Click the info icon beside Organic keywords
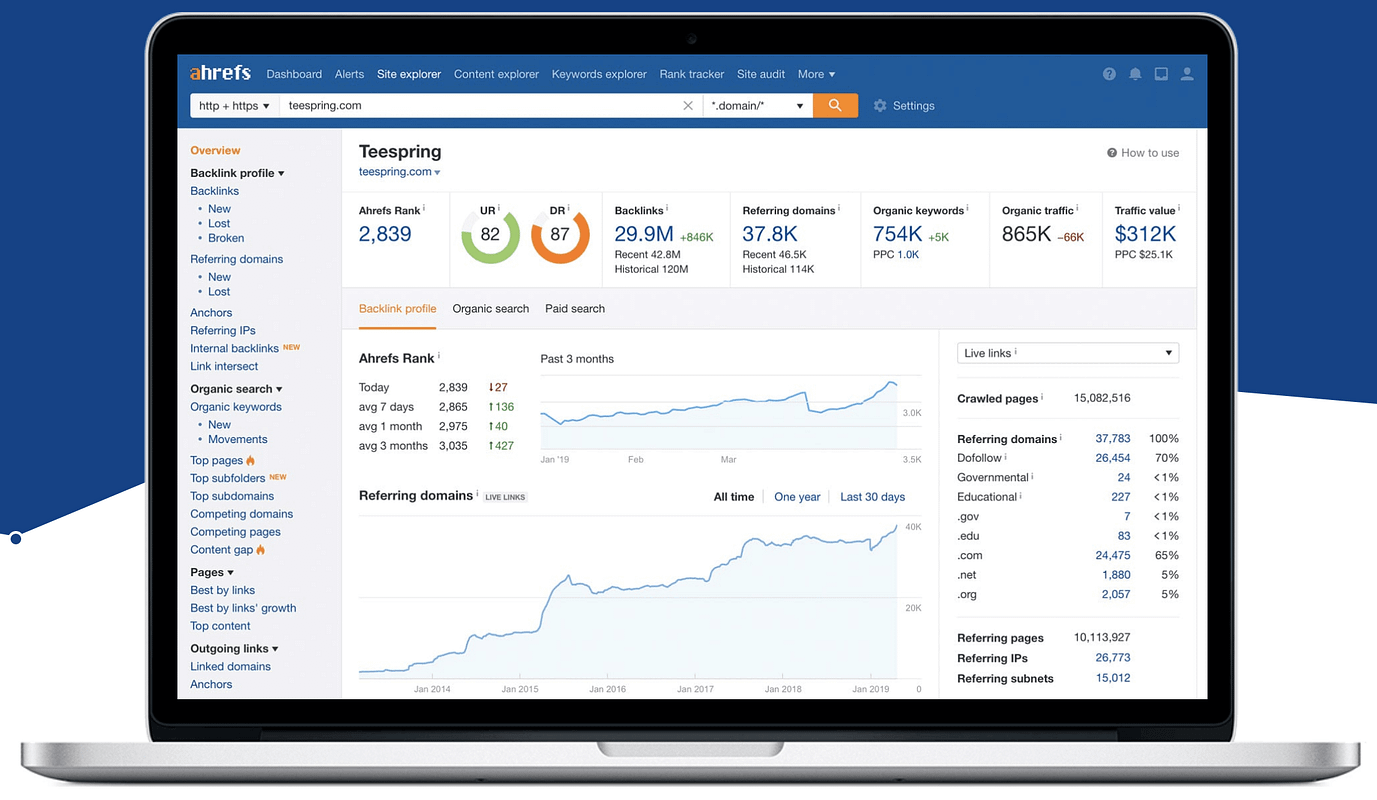This screenshot has width=1377, height=800. 967,209
